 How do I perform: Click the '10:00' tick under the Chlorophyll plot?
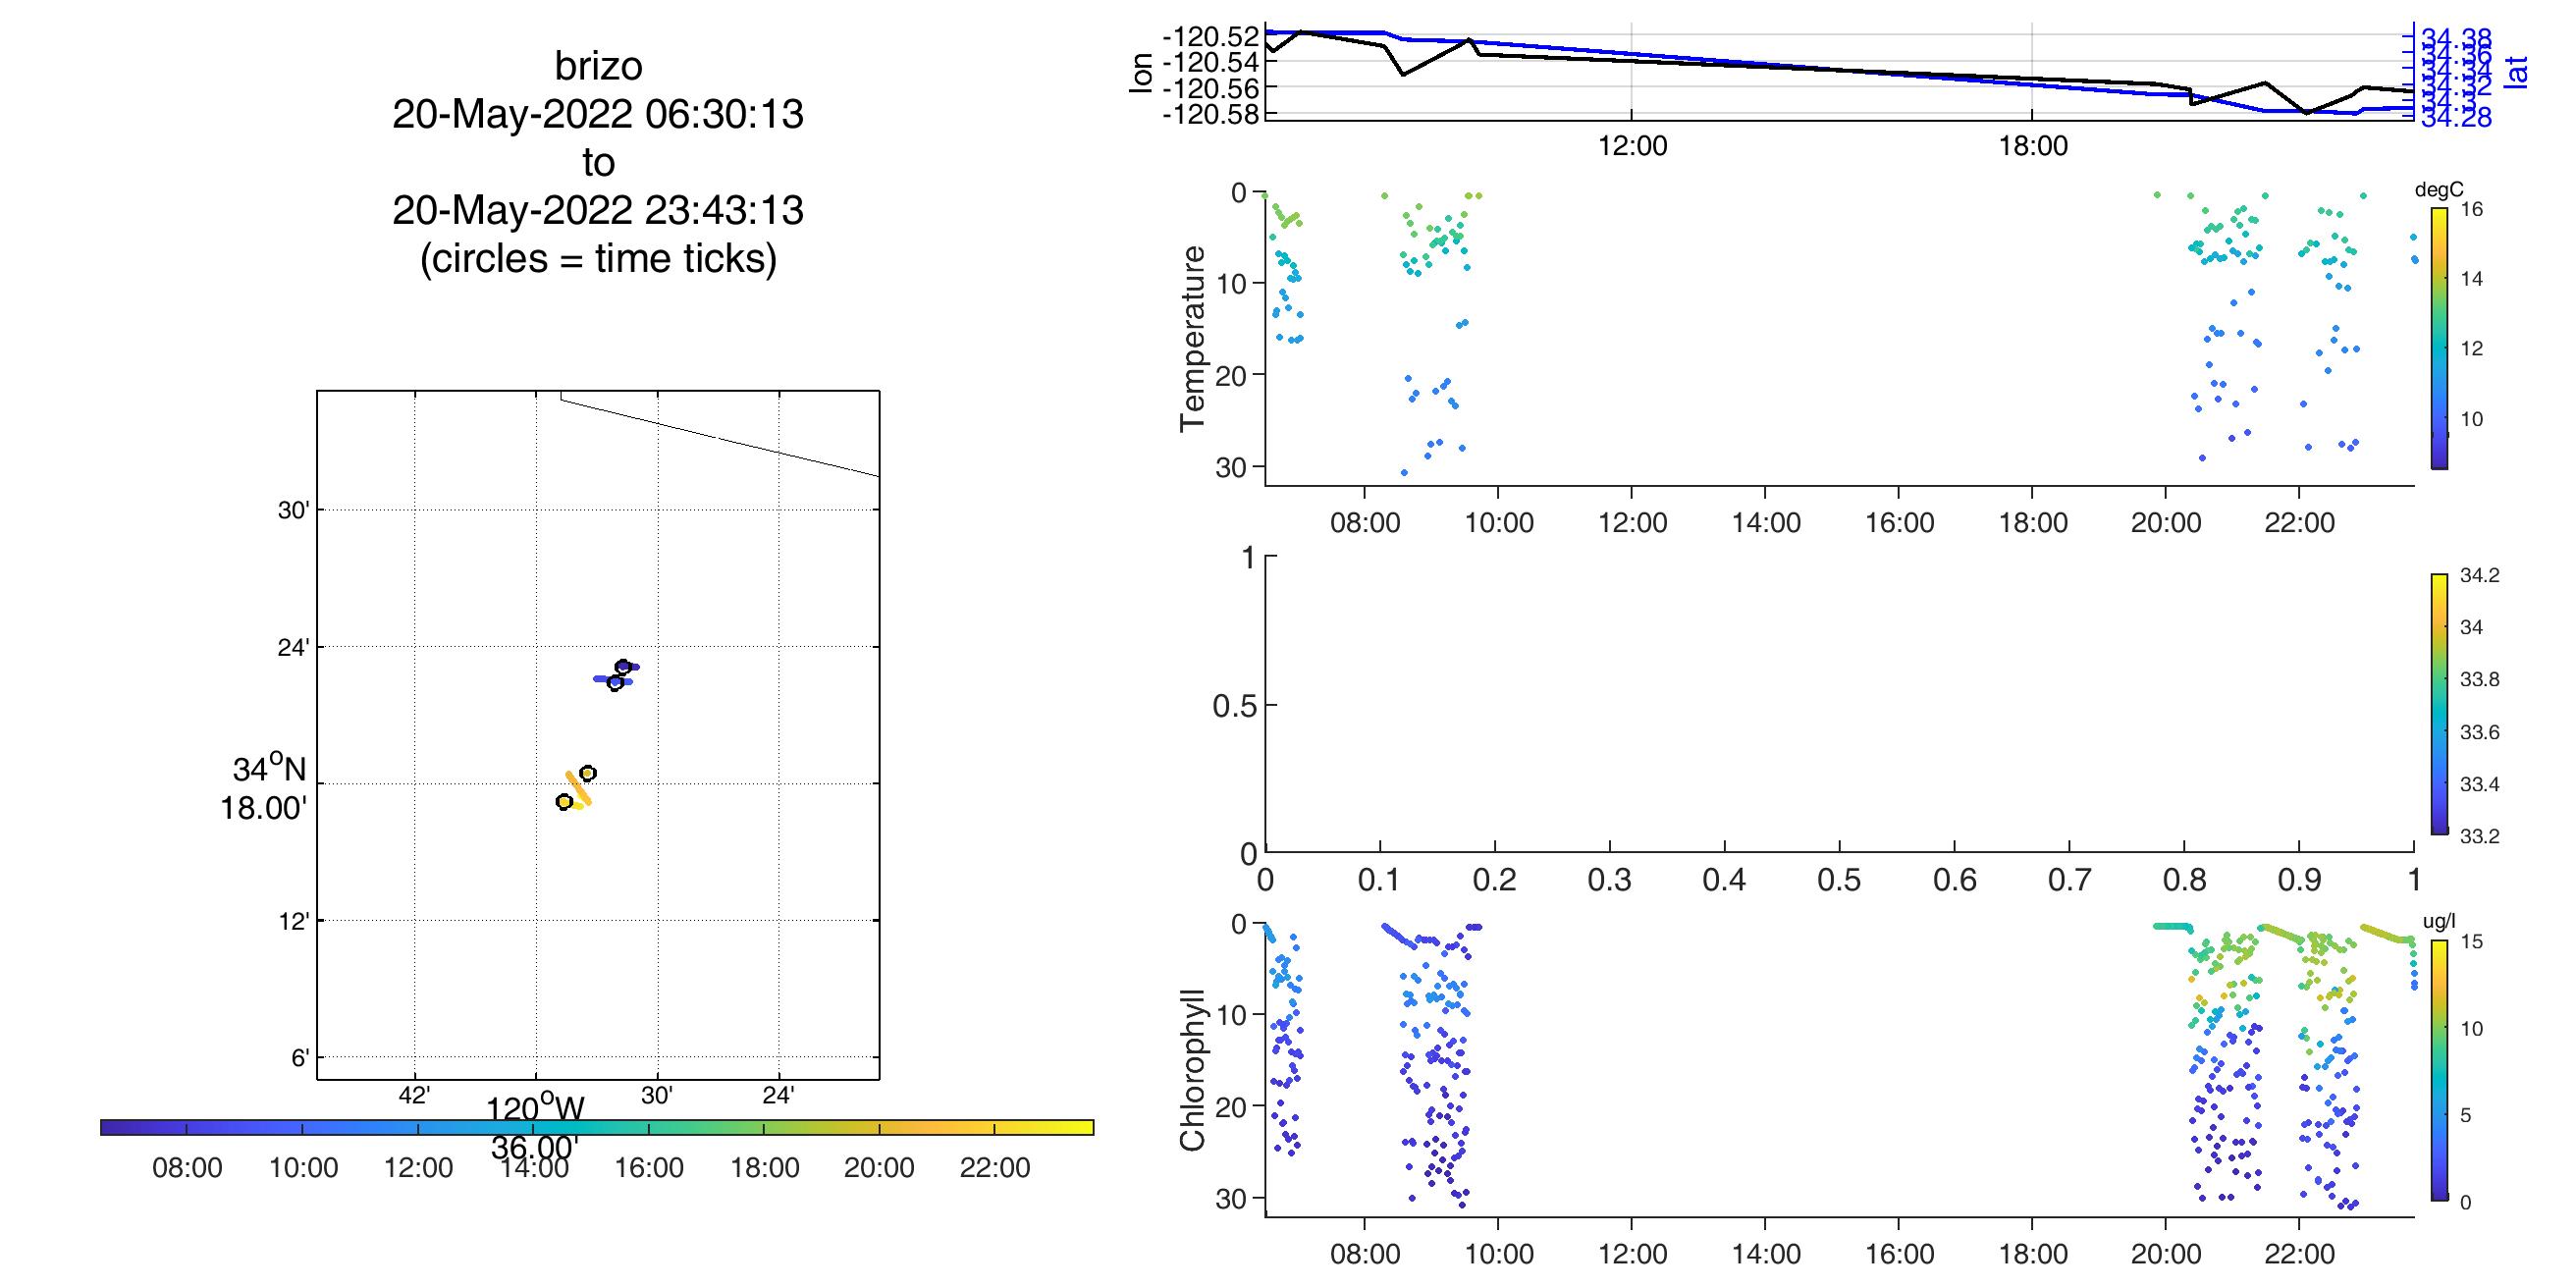coord(1498,1254)
